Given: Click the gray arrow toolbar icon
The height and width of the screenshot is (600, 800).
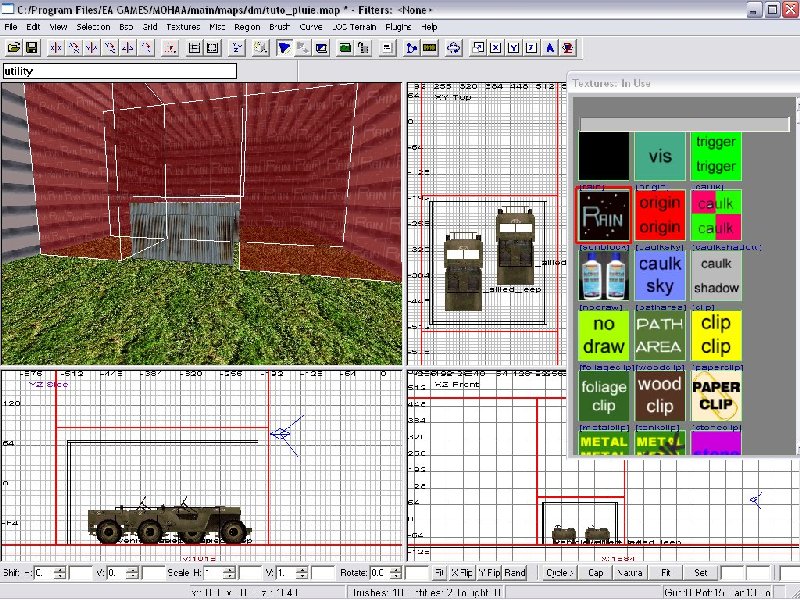Looking at the screenshot, I should [303, 48].
